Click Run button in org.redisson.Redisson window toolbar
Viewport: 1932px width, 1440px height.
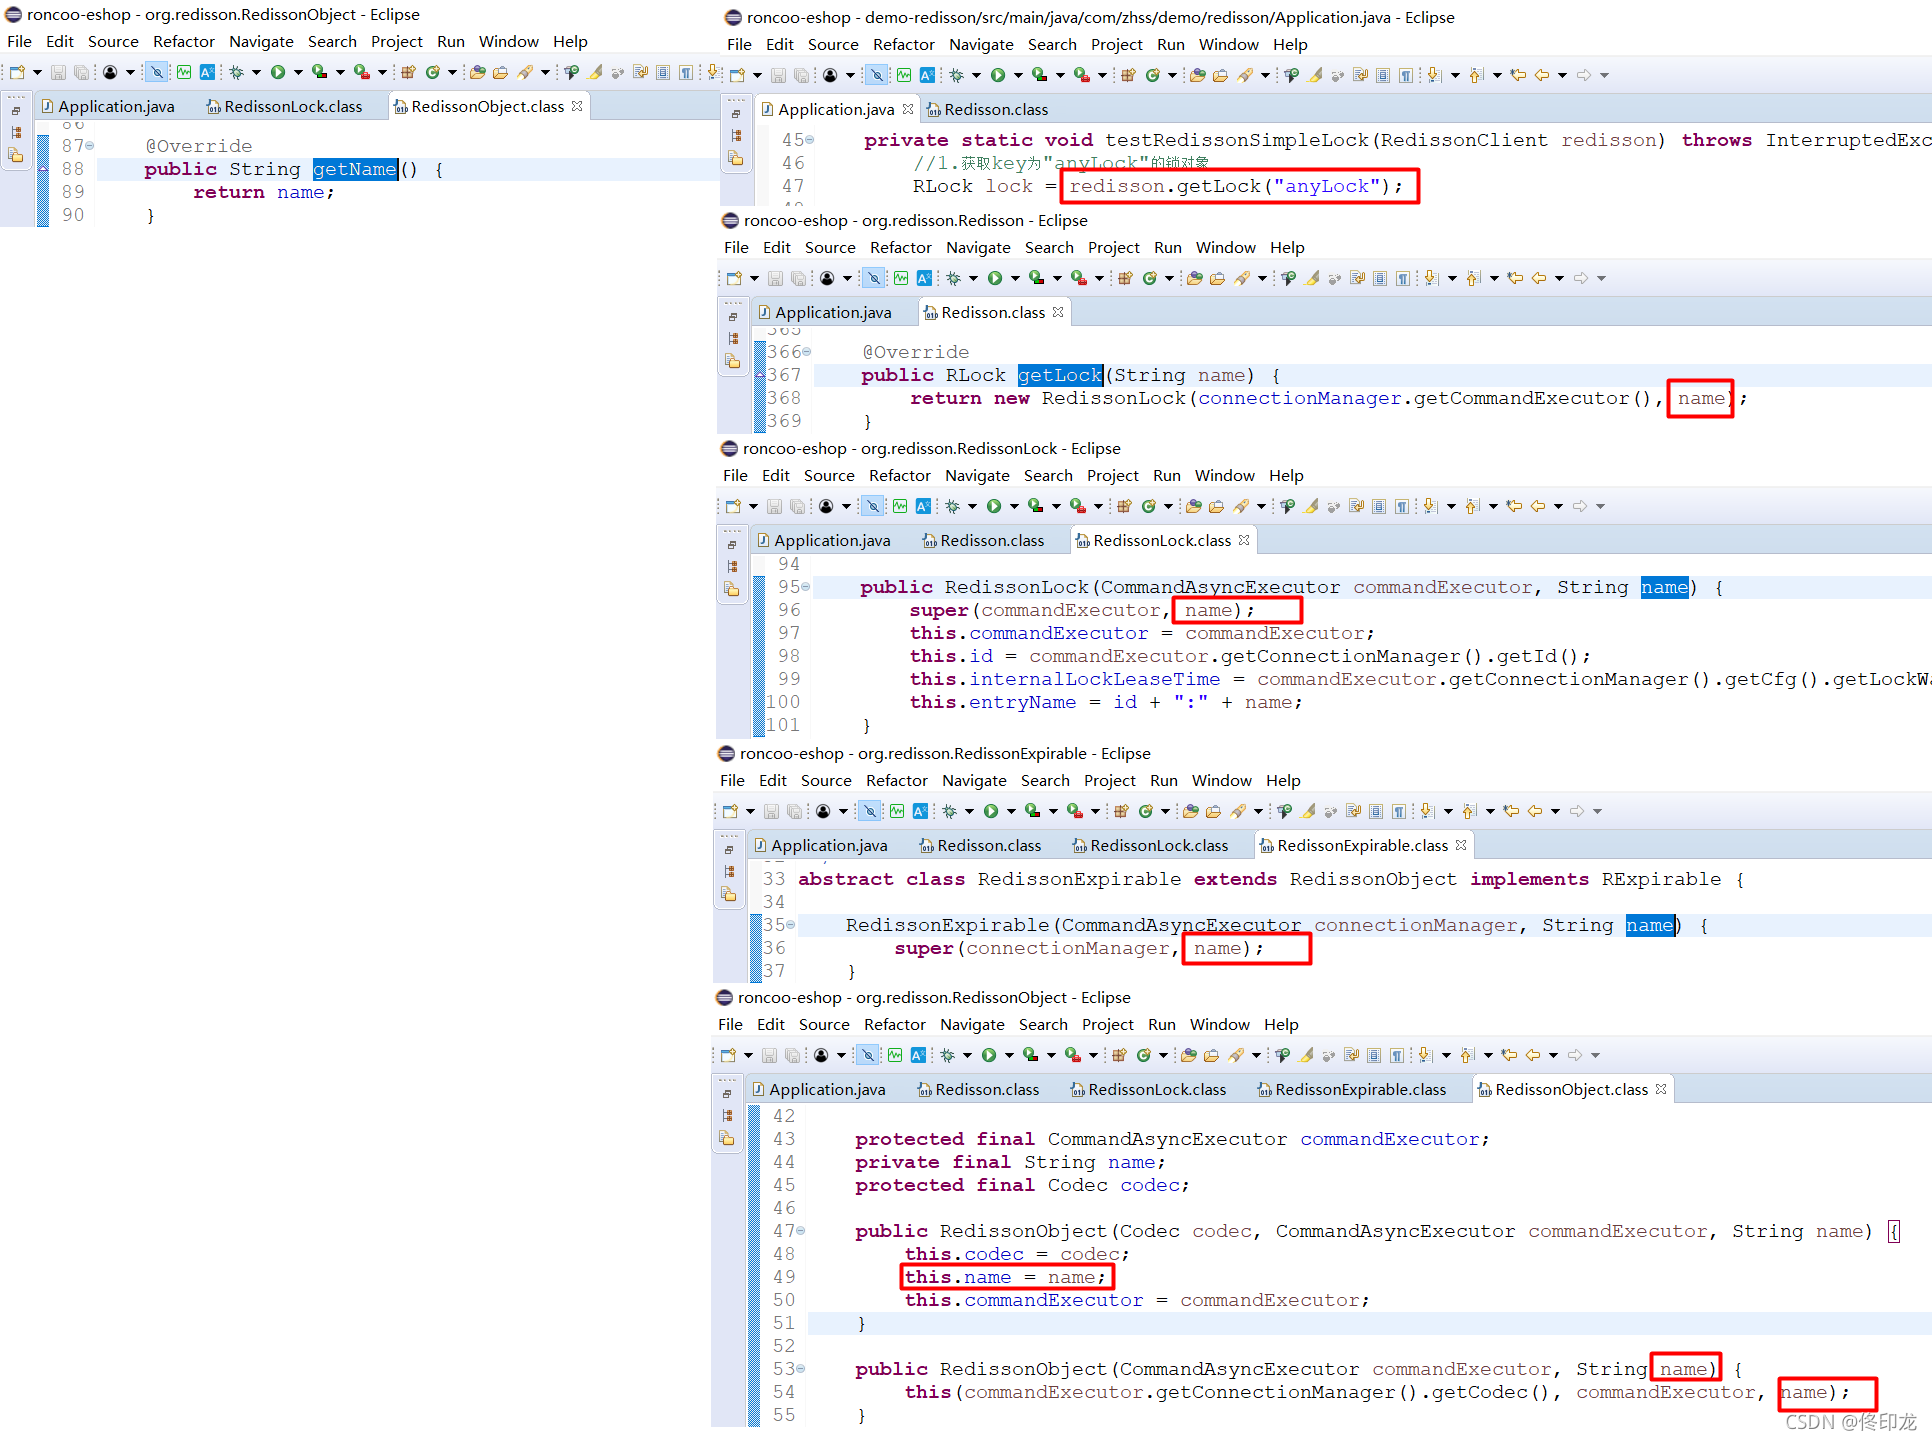(995, 278)
